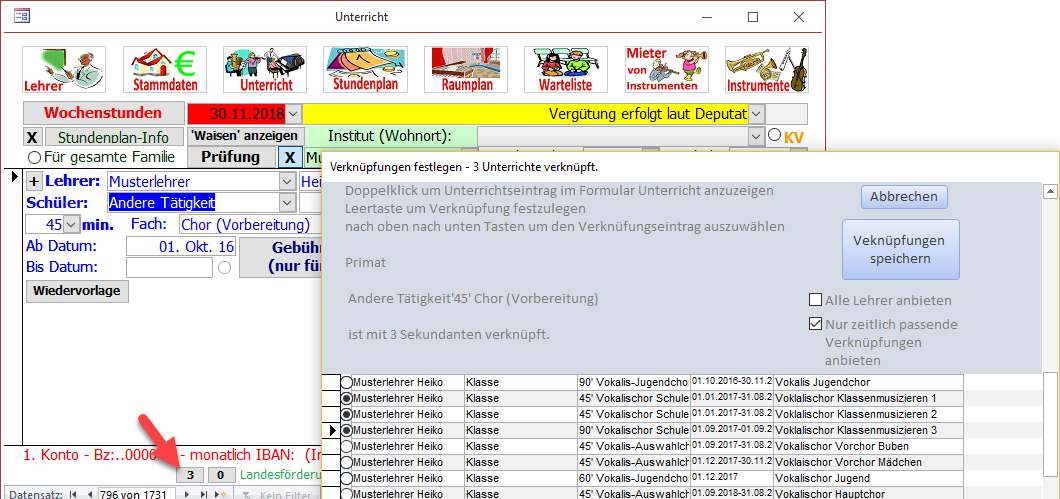Open the Stundenplan icon
Image resolution: width=1060 pixels, height=499 pixels.
[x=365, y=69]
